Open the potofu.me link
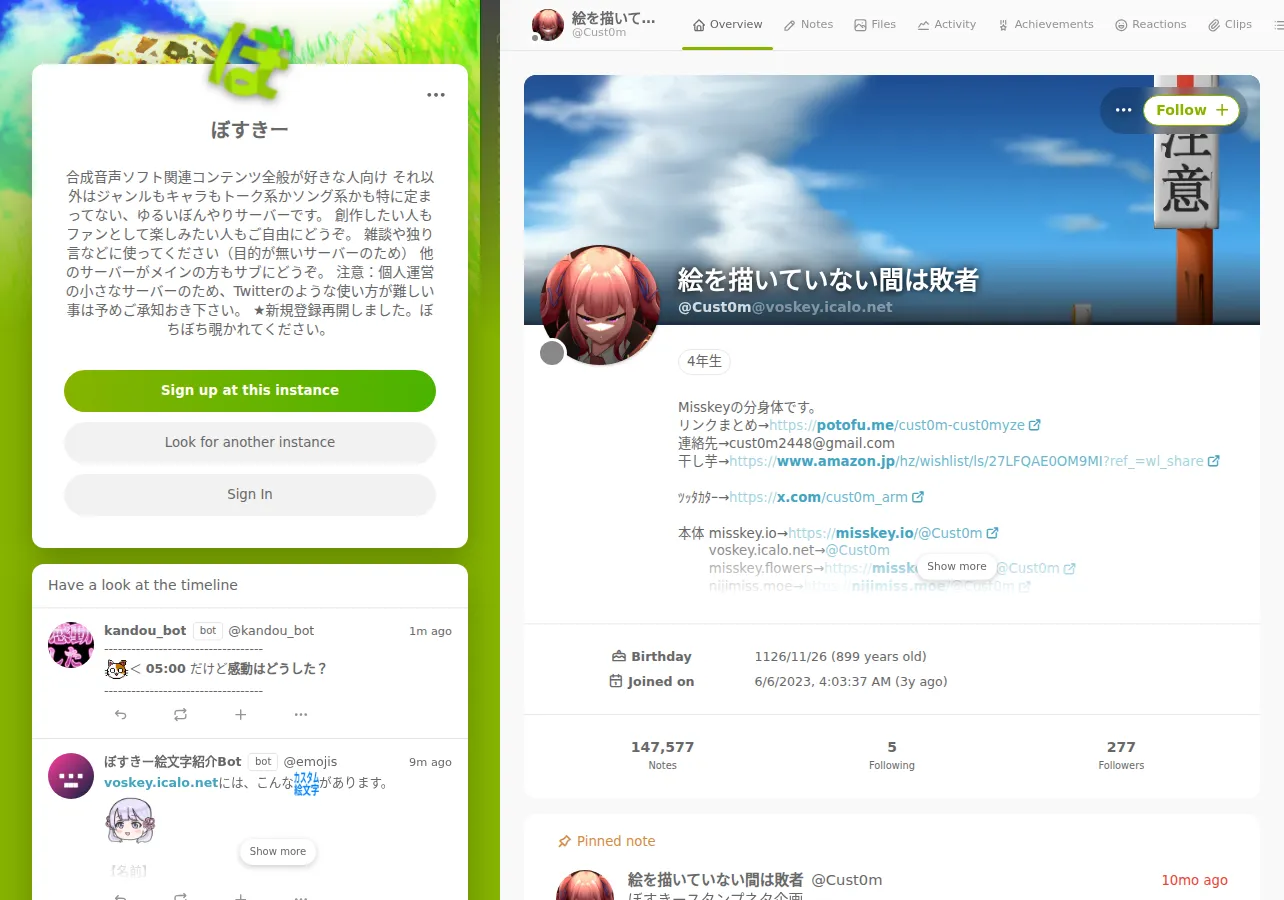Image resolution: width=1284 pixels, height=900 pixels. pos(905,425)
